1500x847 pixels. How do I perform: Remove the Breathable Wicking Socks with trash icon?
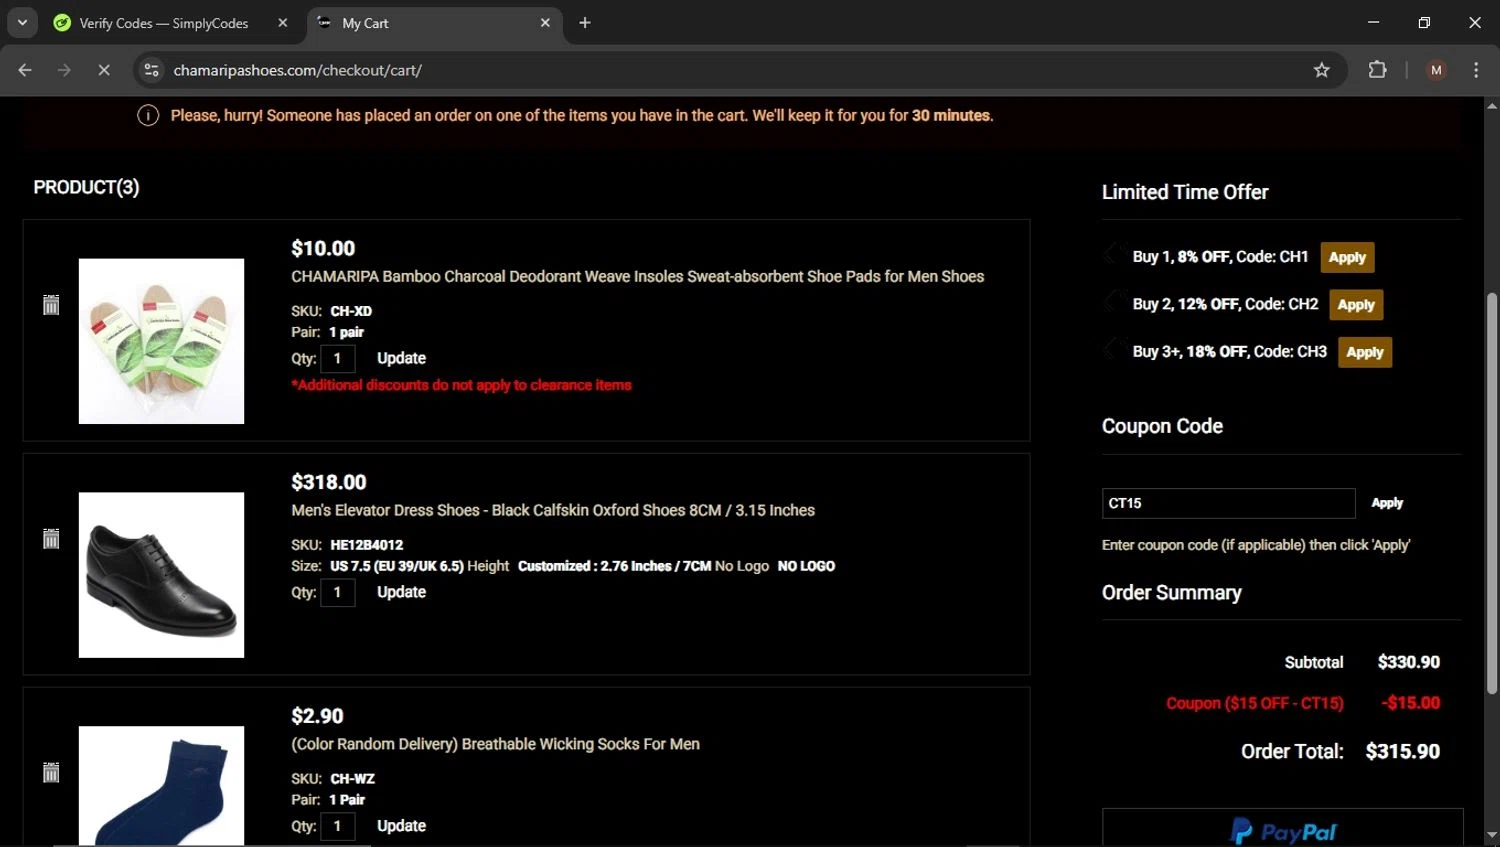point(51,772)
